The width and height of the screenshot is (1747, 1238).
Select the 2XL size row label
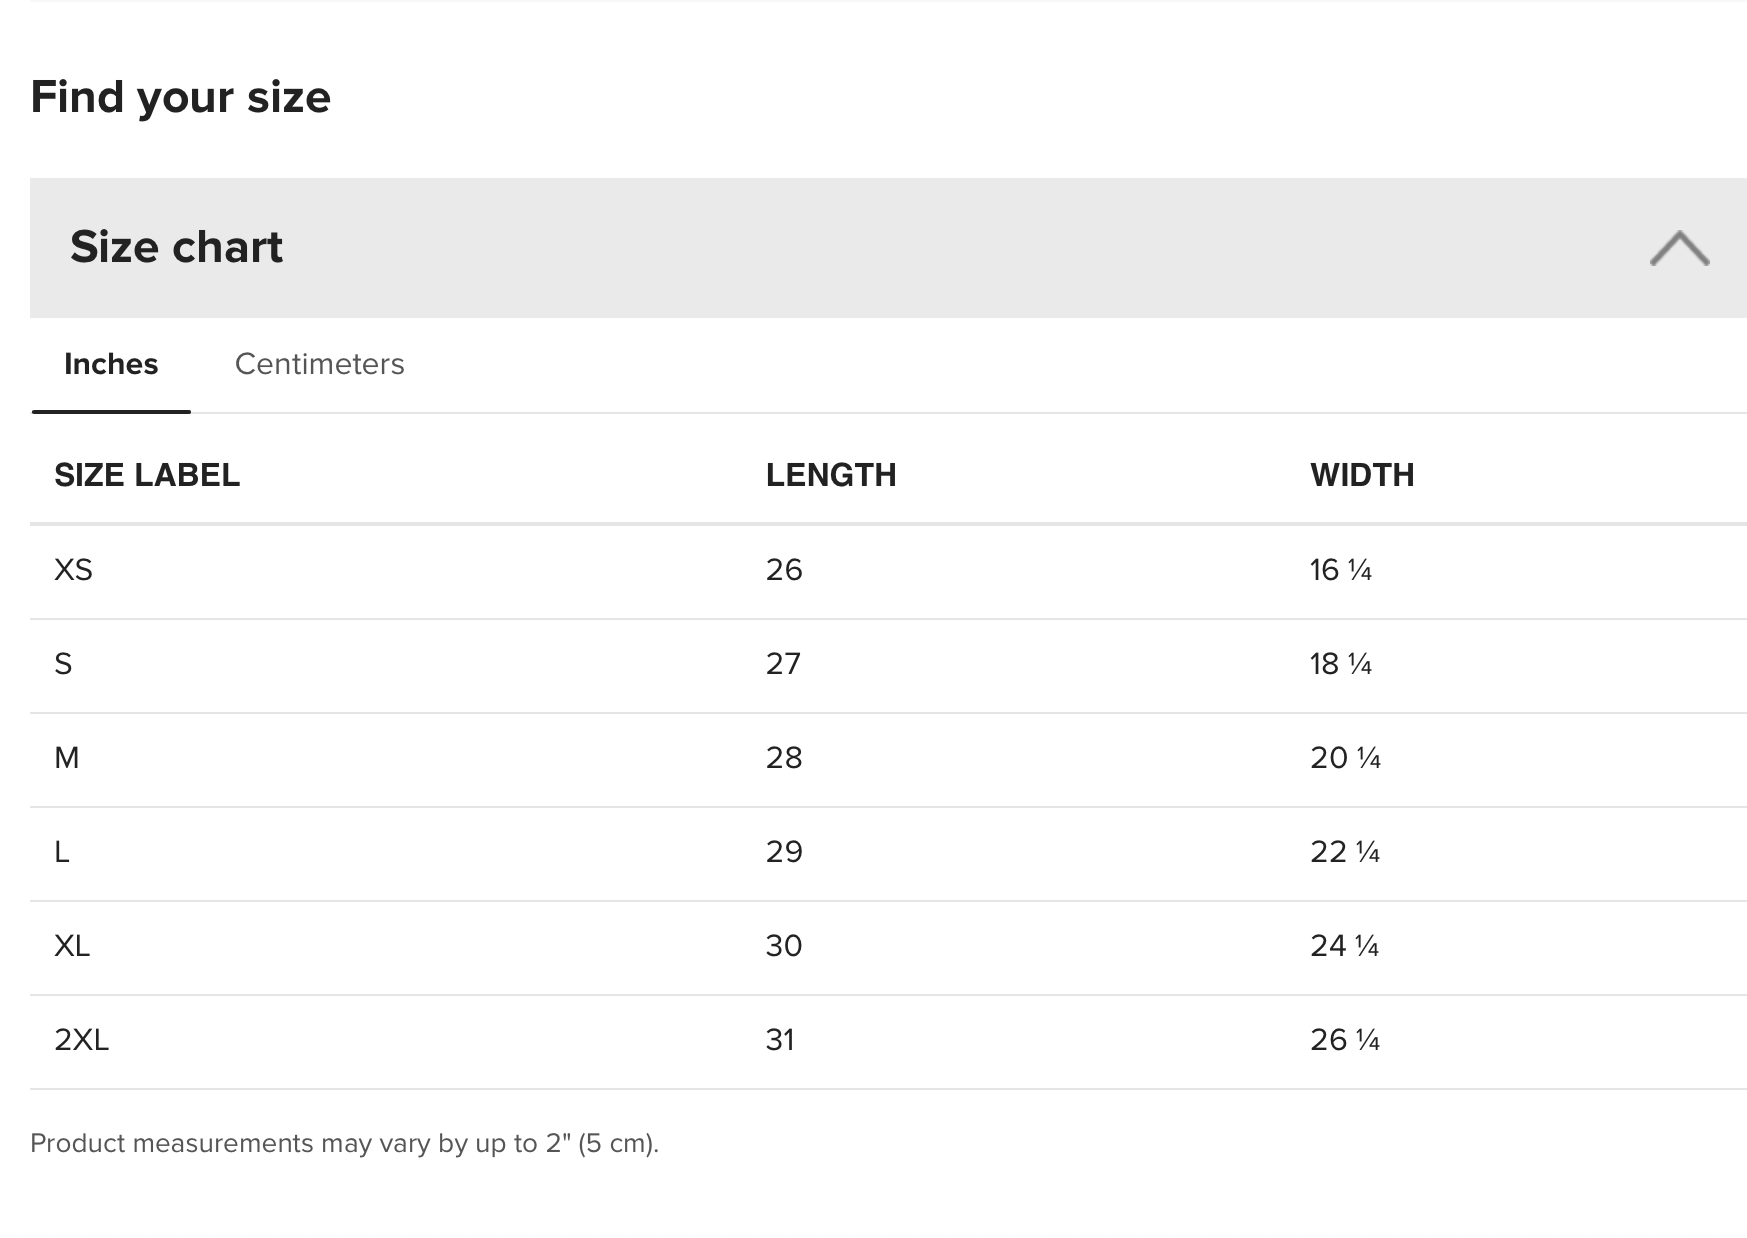tap(81, 1040)
